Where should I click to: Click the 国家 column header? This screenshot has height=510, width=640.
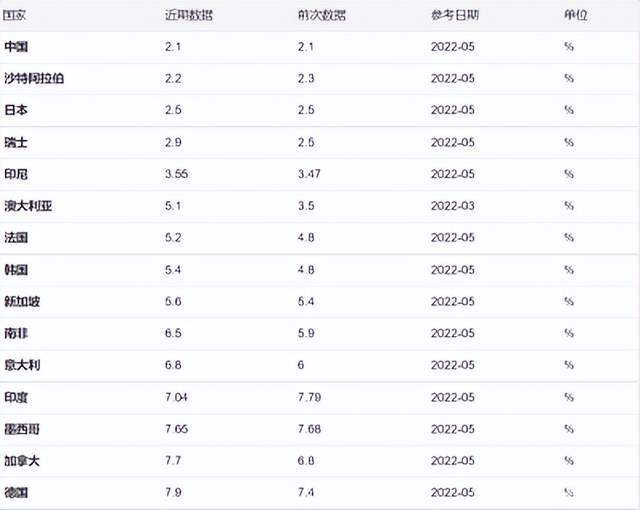[15, 16]
